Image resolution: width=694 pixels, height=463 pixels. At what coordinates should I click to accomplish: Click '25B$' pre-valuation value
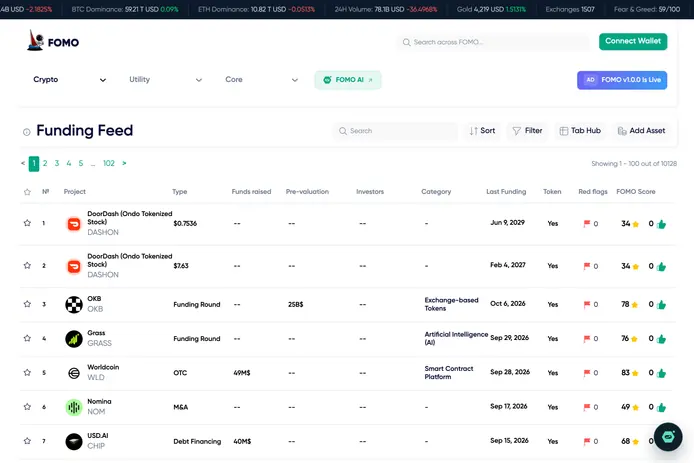pyautogui.click(x=296, y=305)
